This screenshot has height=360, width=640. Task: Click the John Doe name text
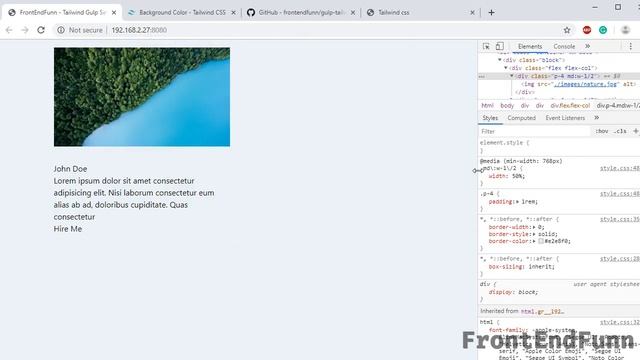pos(70,169)
